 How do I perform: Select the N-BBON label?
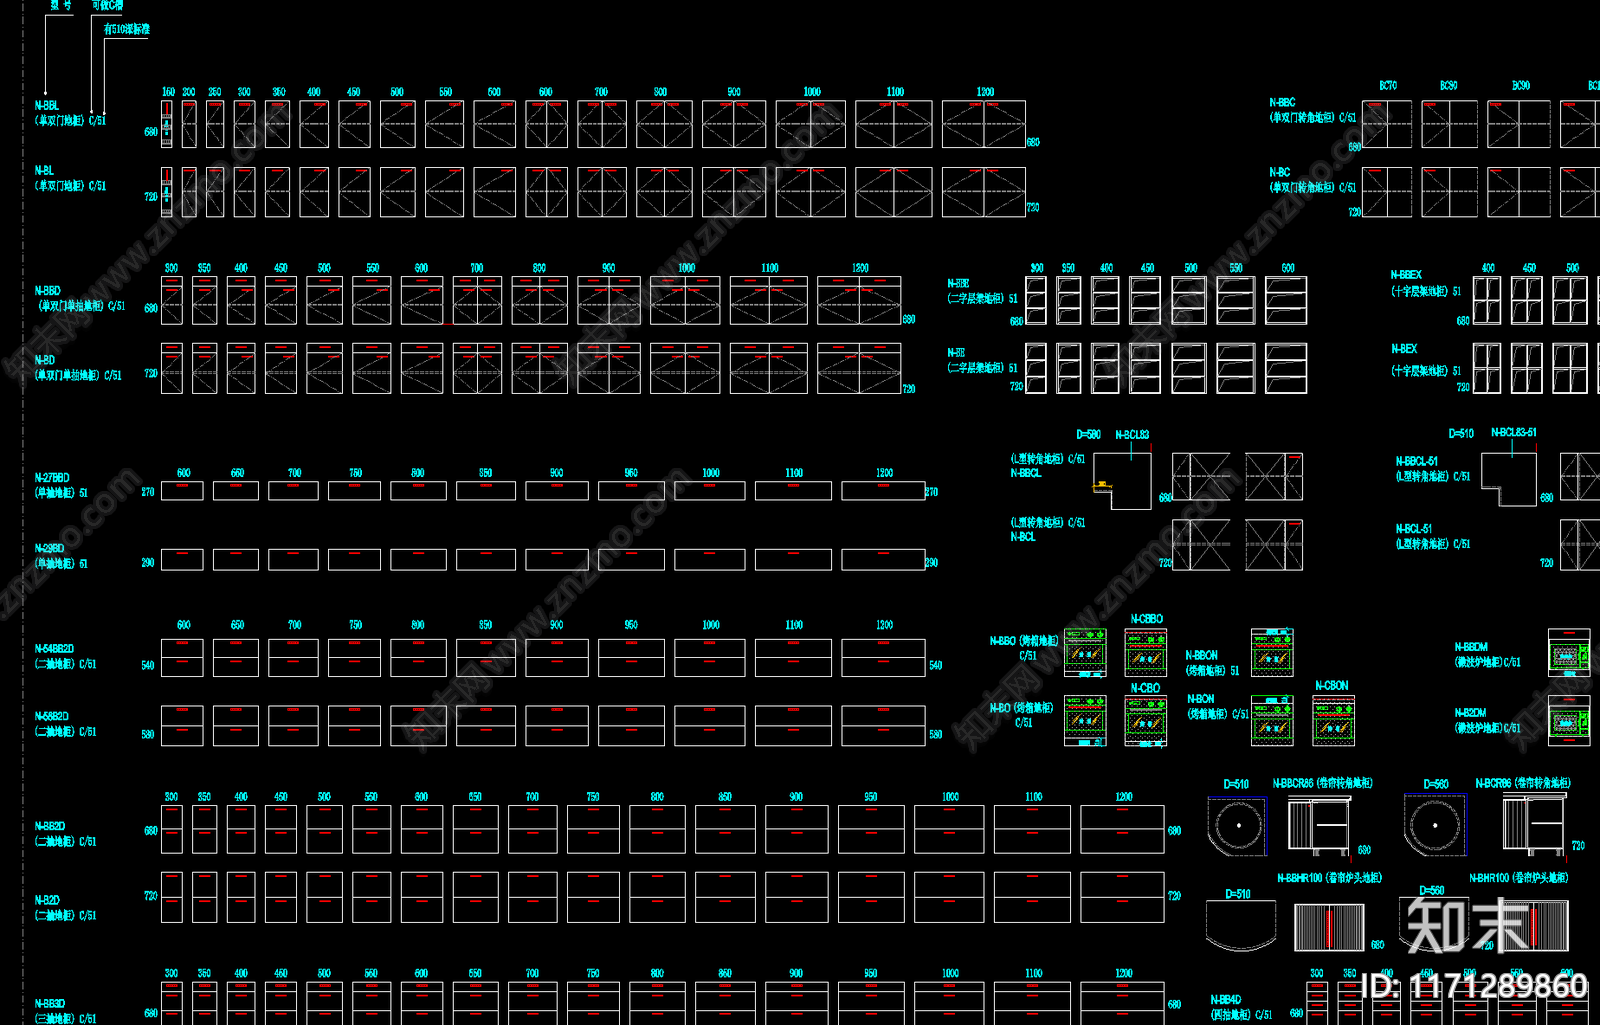pyautogui.click(x=1202, y=656)
